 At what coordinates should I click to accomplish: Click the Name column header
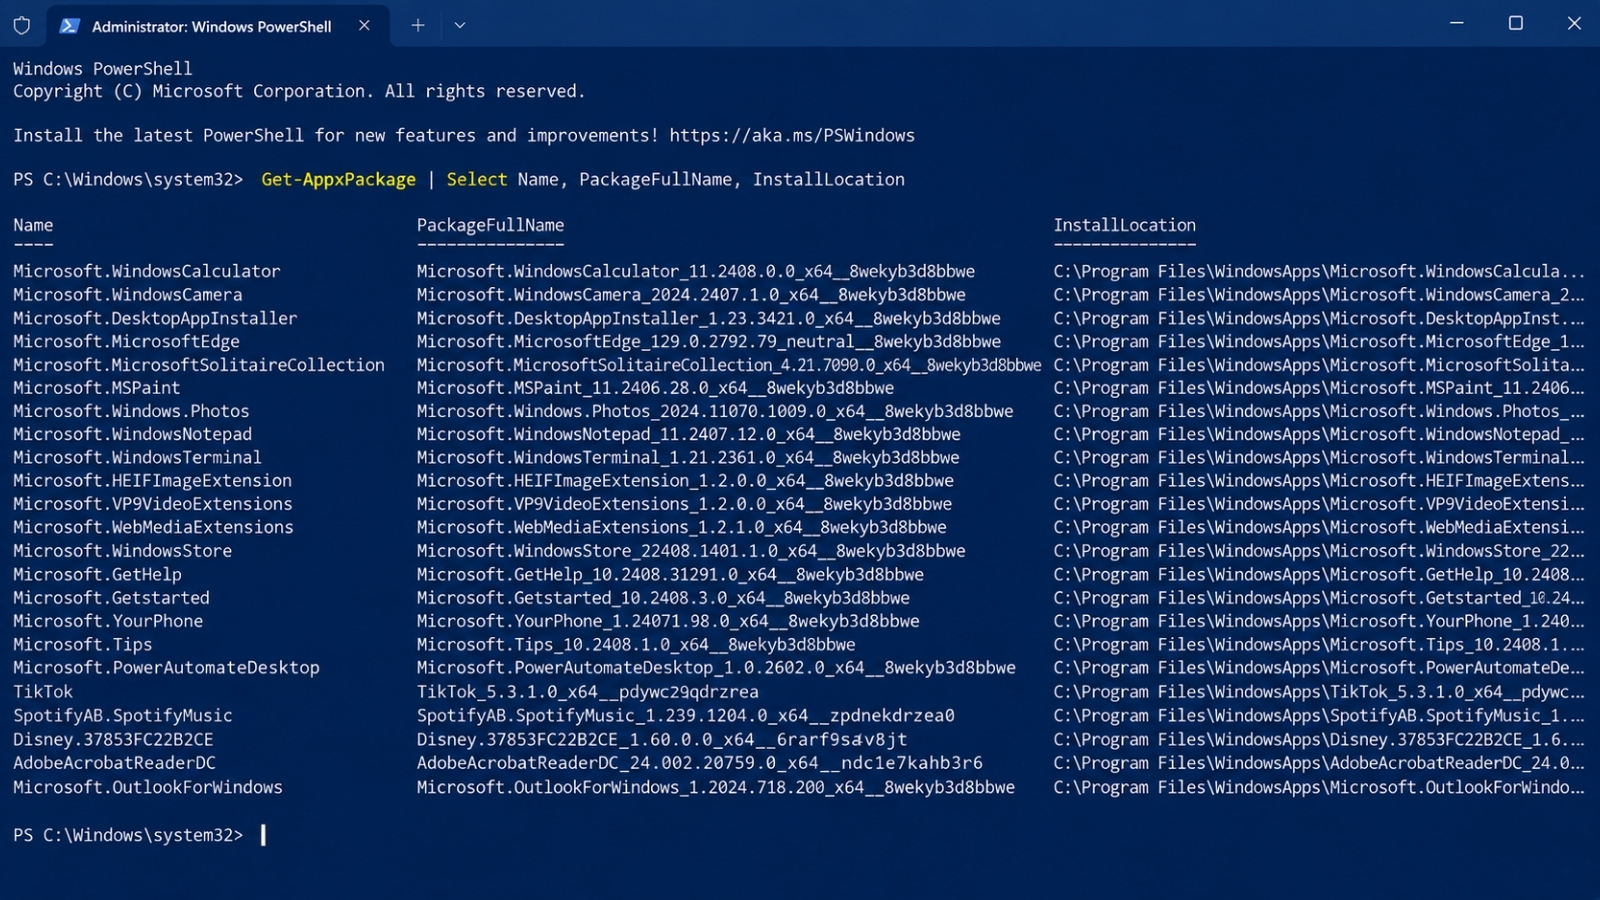(33, 226)
